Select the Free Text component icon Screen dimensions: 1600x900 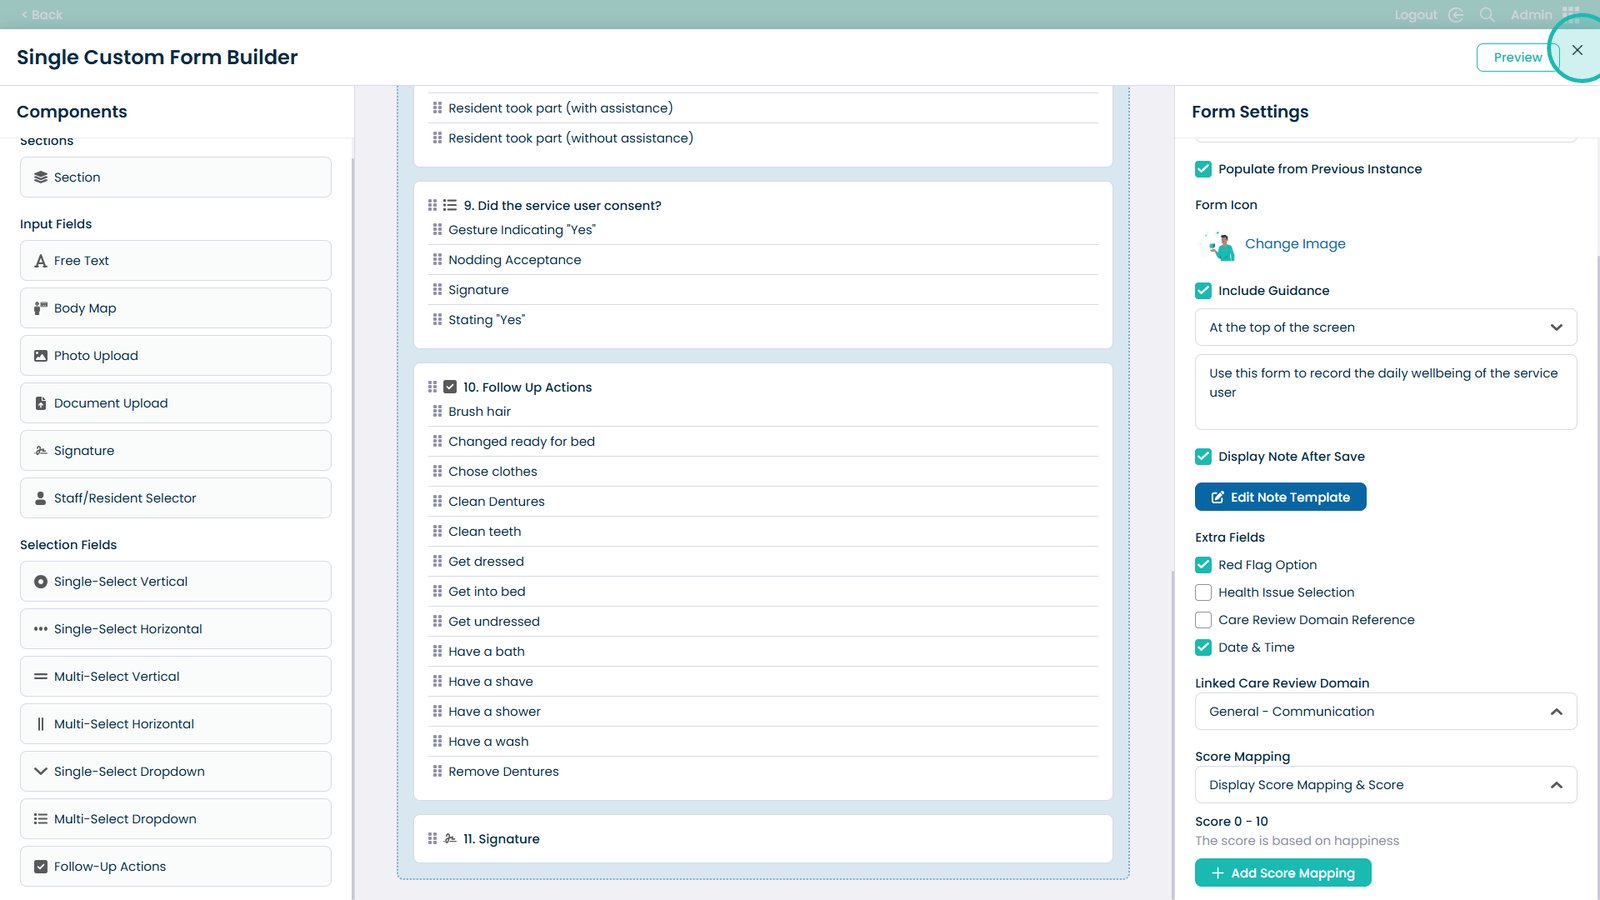41,261
